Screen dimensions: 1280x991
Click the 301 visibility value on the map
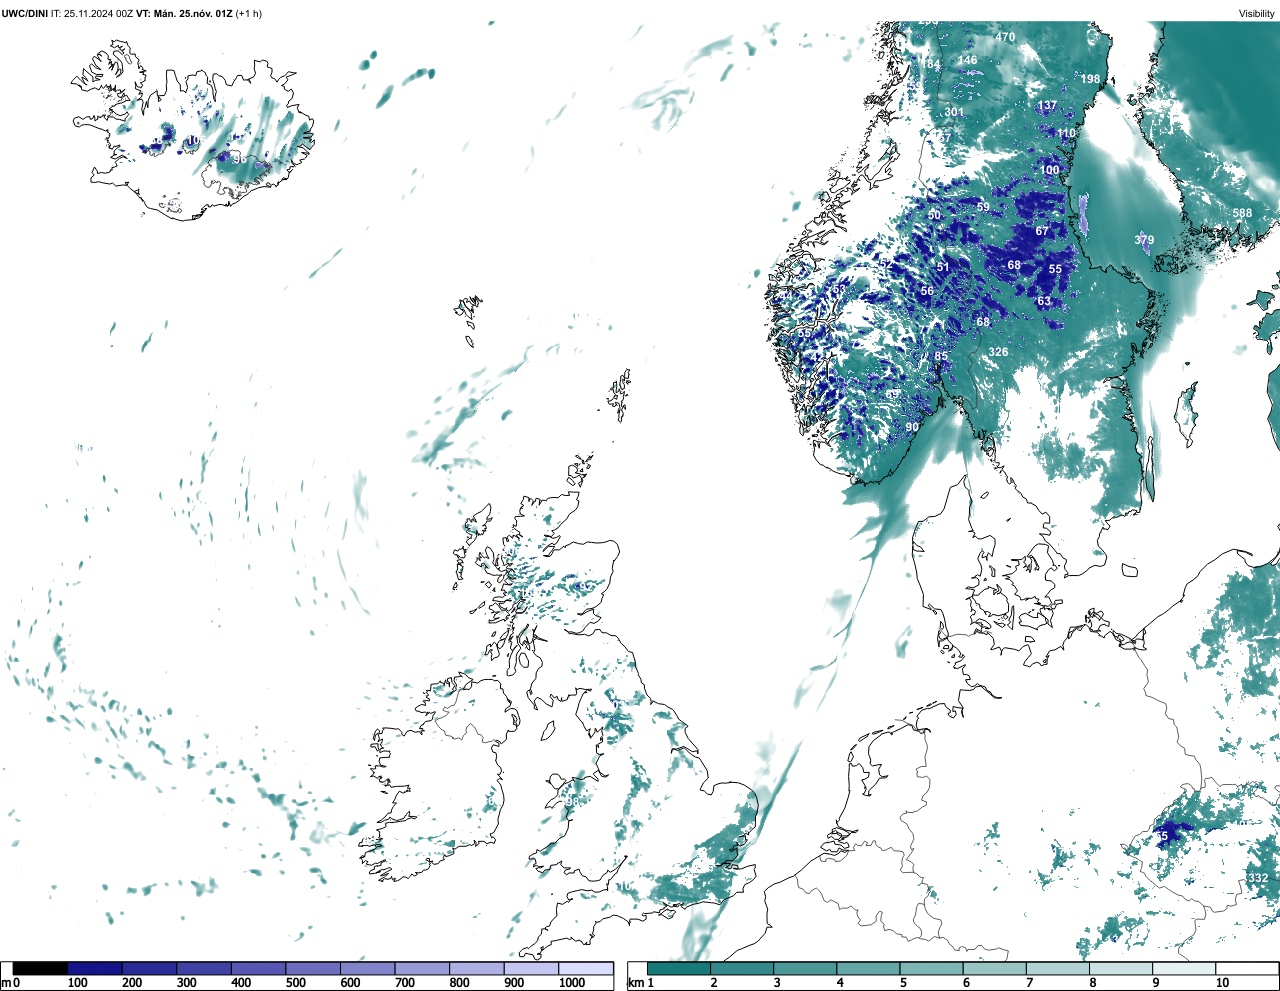(x=954, y=112)
